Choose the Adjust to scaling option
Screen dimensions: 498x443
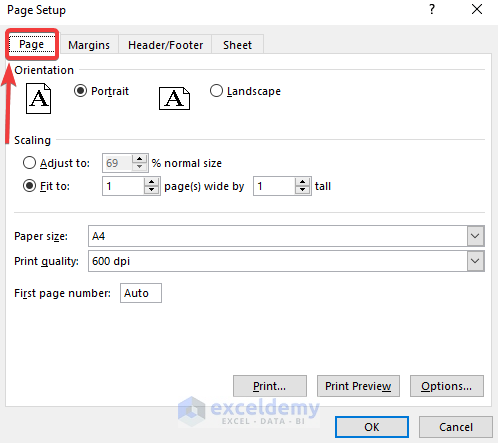point(29,163)
